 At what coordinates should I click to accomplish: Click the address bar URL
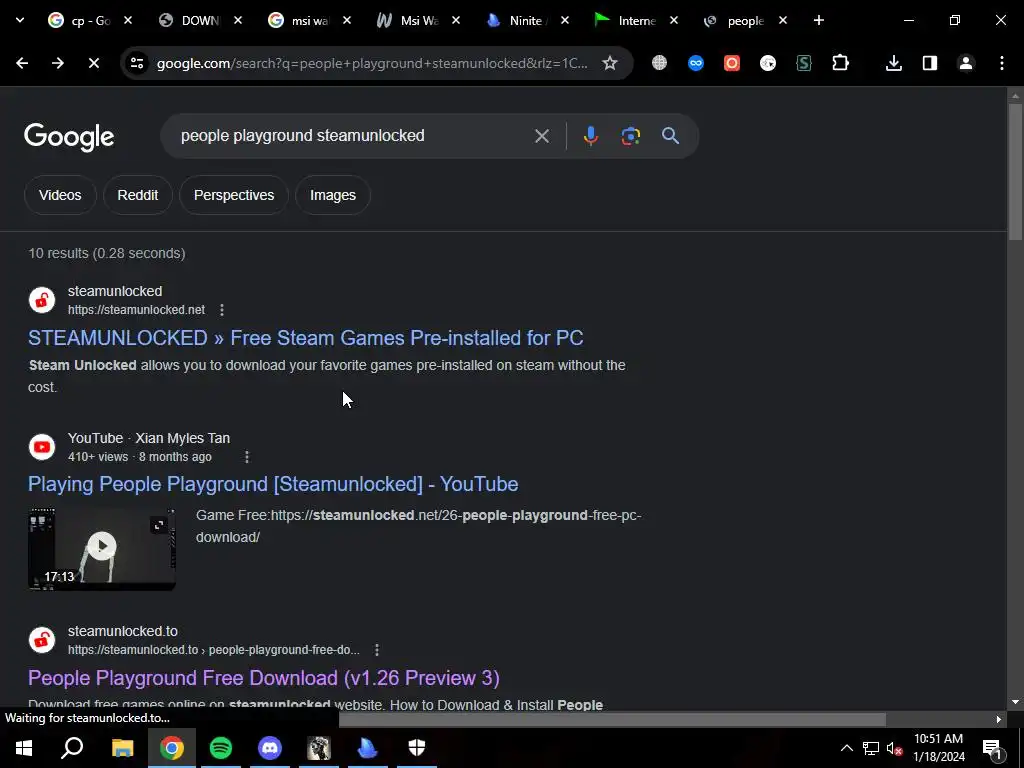coord(372,63)
